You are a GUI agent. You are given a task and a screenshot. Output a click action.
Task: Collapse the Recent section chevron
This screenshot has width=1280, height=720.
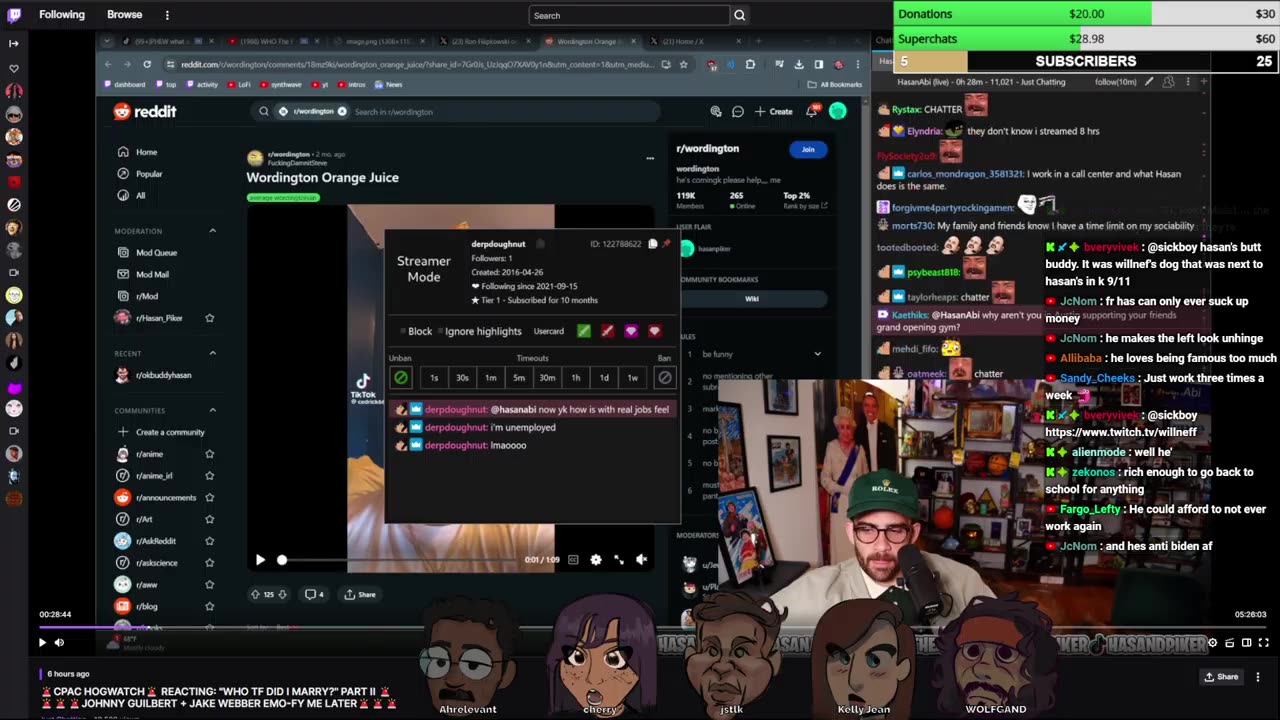tap(212, 353)
